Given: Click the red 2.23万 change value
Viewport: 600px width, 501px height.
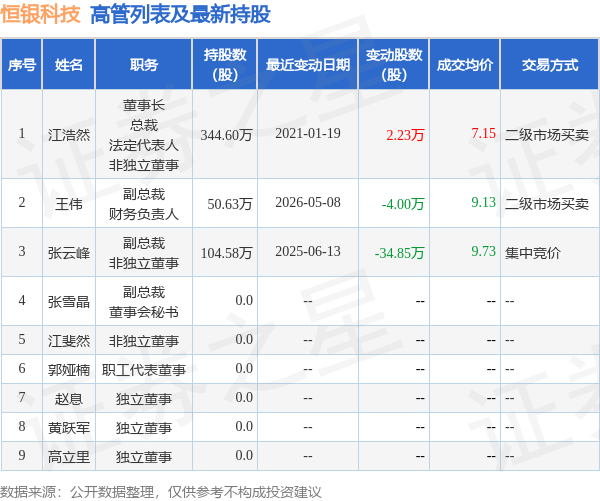Looking at the screenshot, I should pyautogui.click(x=405, y=135).
